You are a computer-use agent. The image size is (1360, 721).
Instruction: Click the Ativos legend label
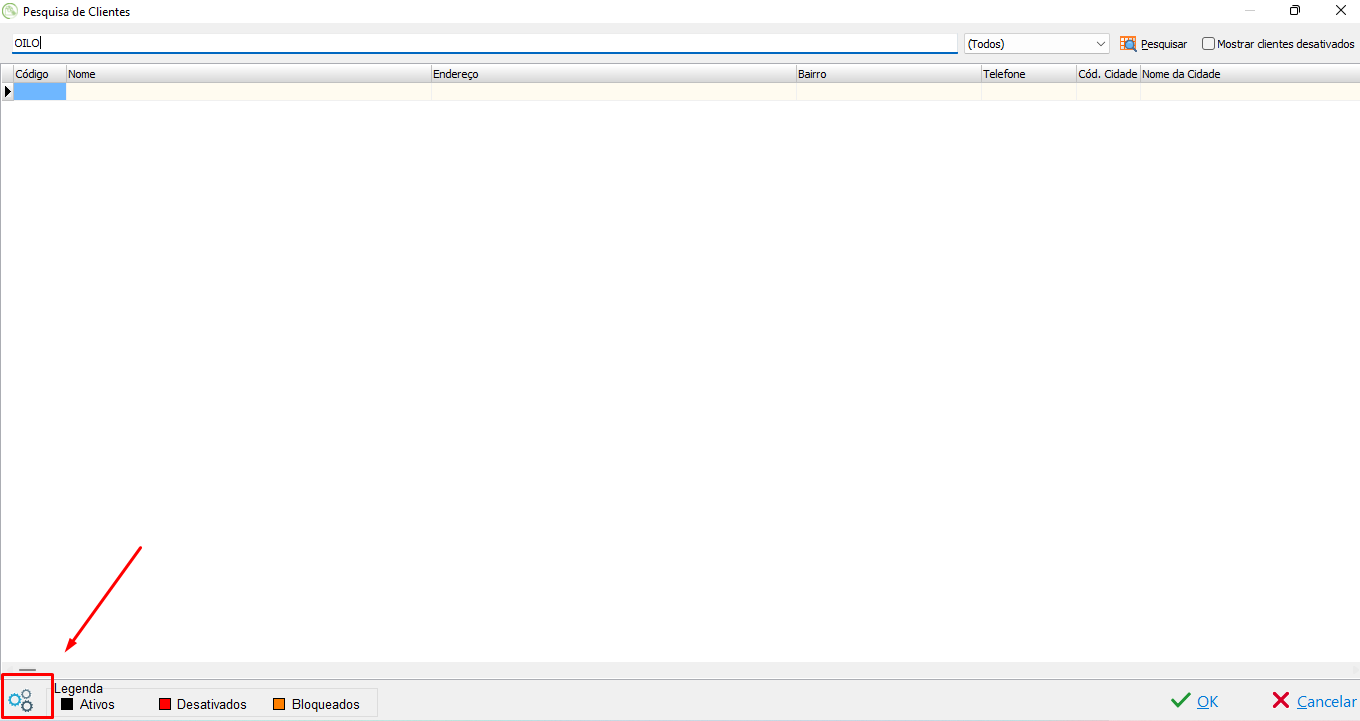click(x=97, y=704)
